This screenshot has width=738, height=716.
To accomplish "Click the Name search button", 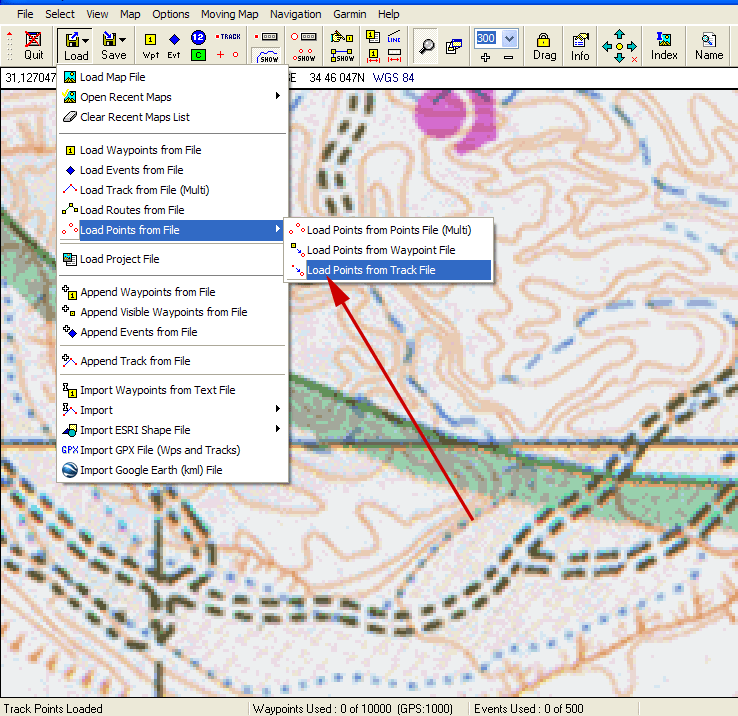I will pyautogui.click(x=709, y=46).
